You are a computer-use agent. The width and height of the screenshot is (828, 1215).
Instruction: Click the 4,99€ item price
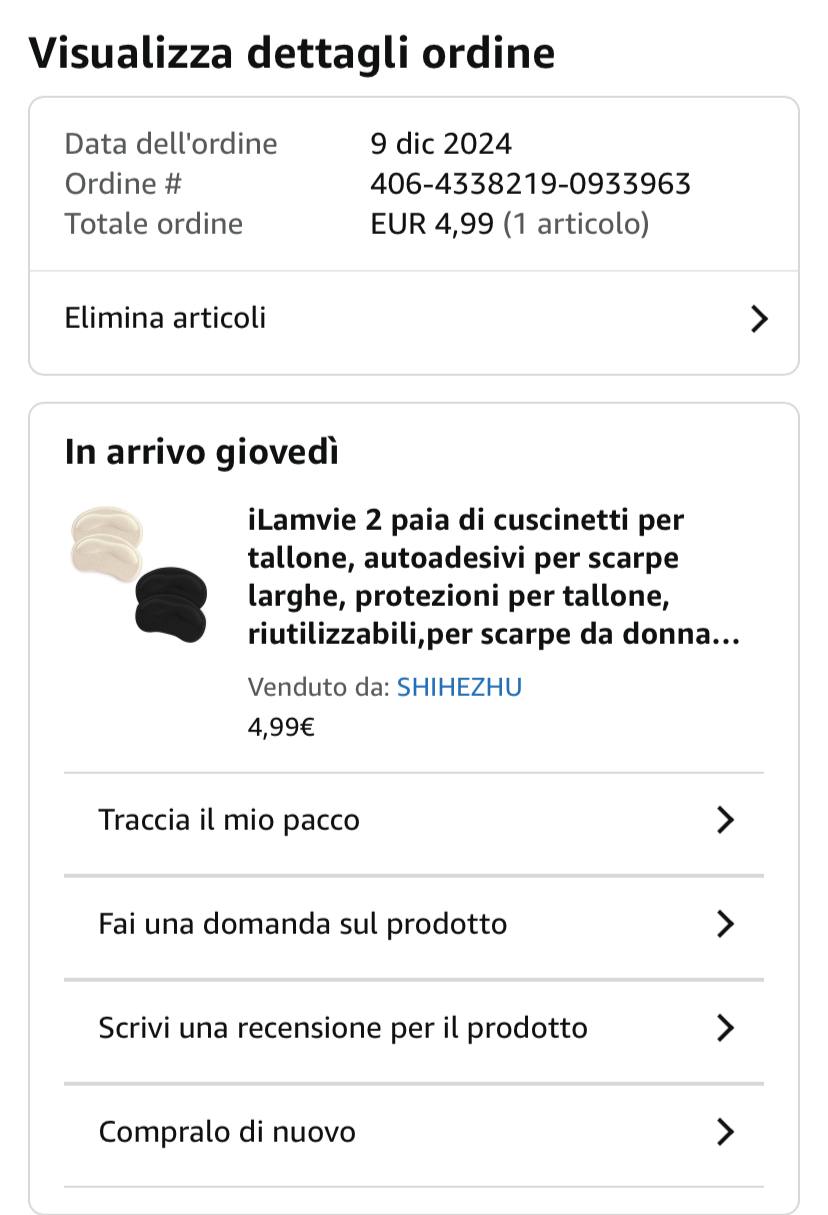[x=281, y=727]
